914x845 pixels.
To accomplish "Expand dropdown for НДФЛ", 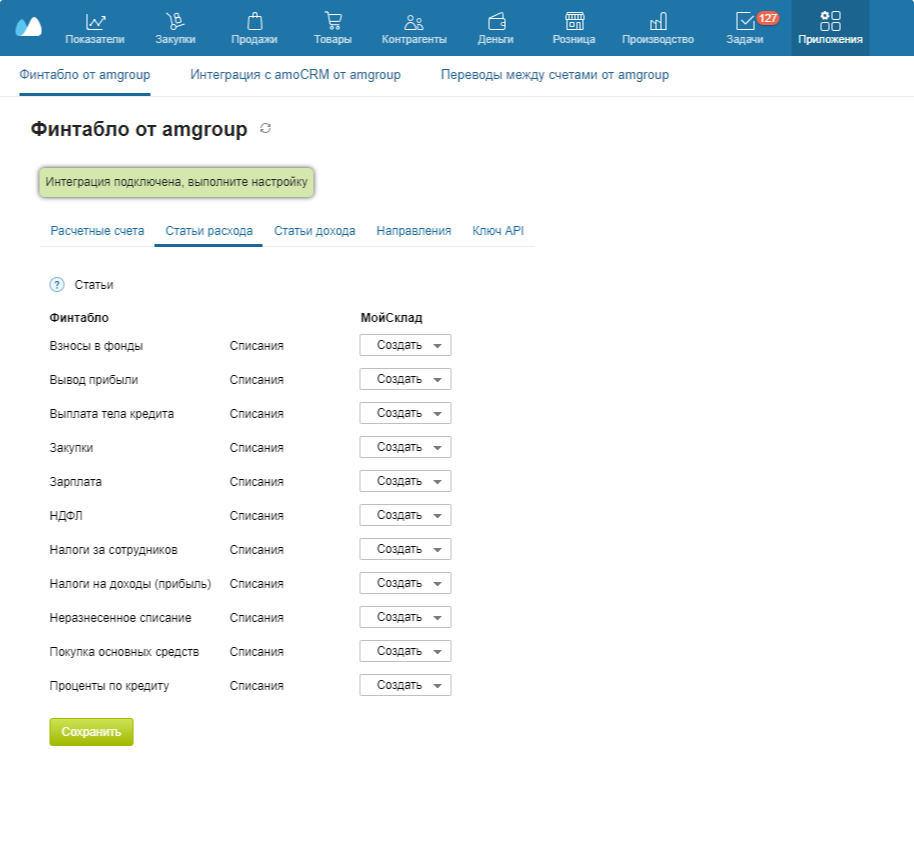I will tap(405, 515).
